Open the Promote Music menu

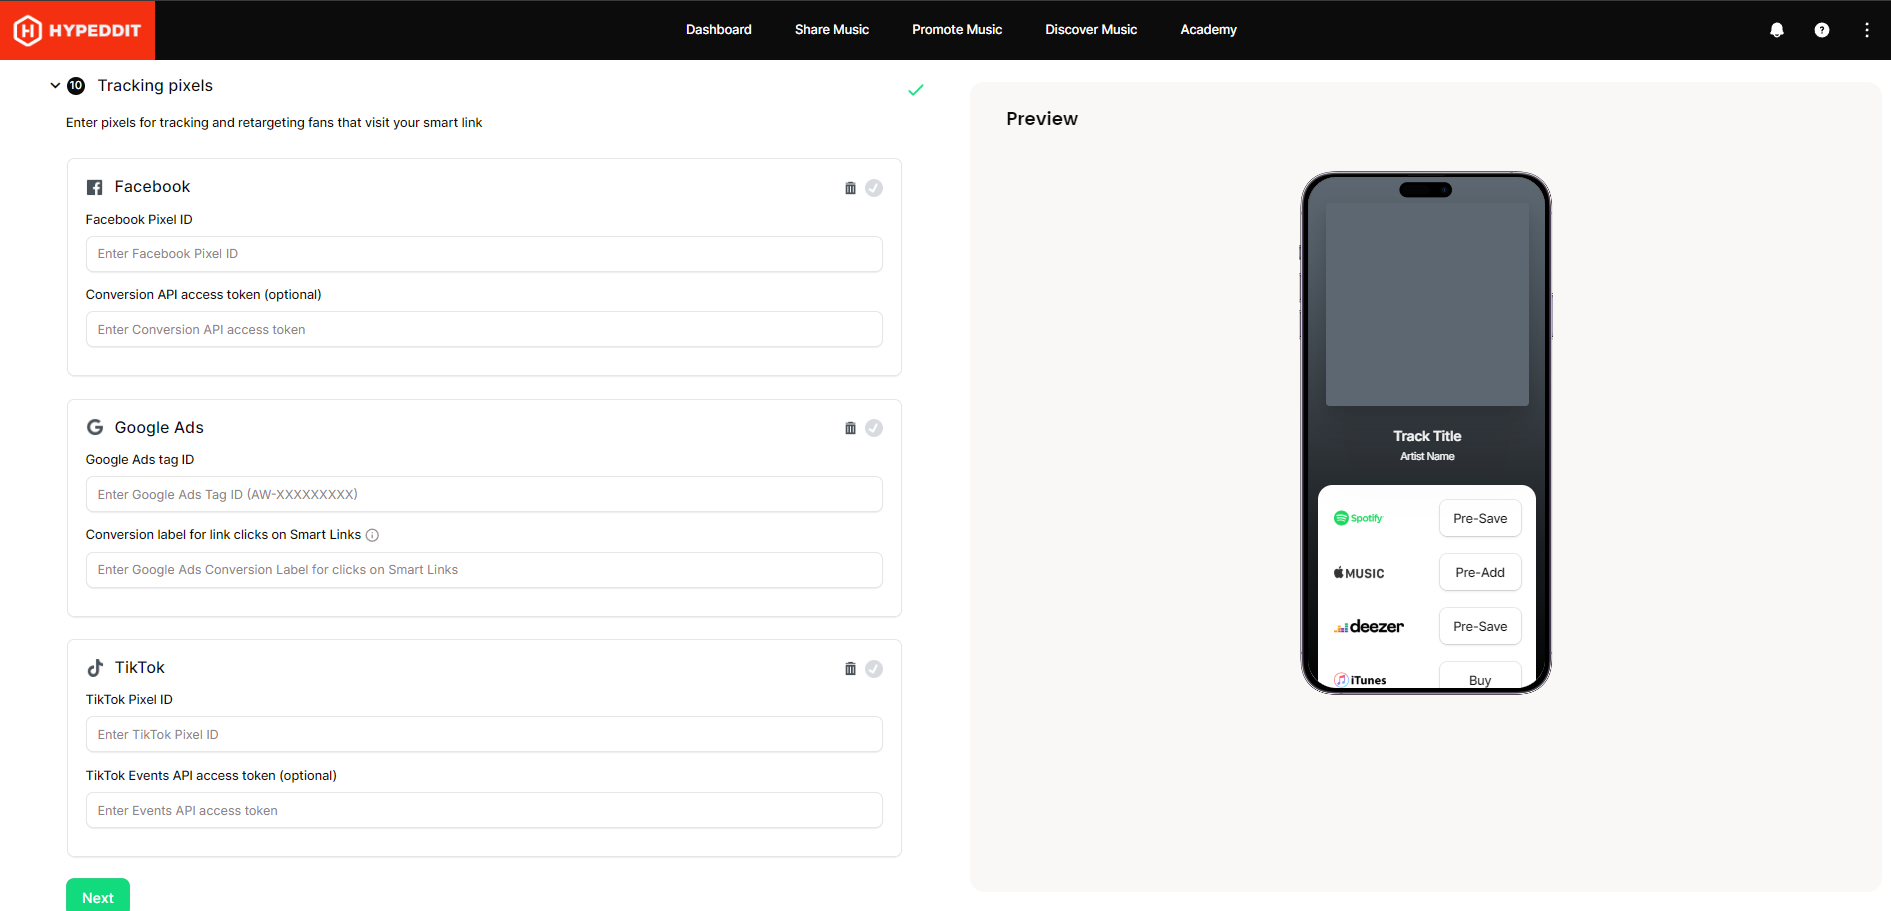[x=956, y=30]
